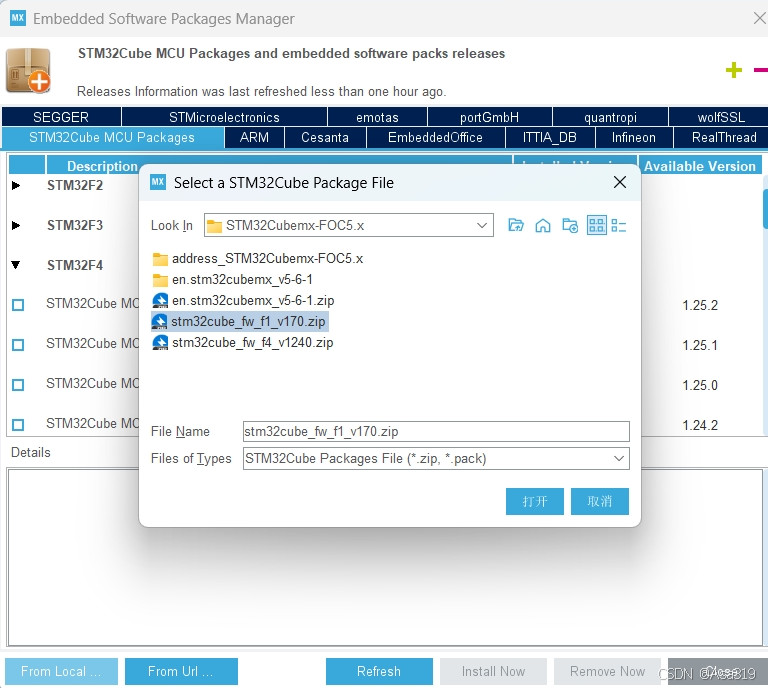This screenshot has width=768, height=688.
Task: Click the Description column header
Action: tap(102, 166)
